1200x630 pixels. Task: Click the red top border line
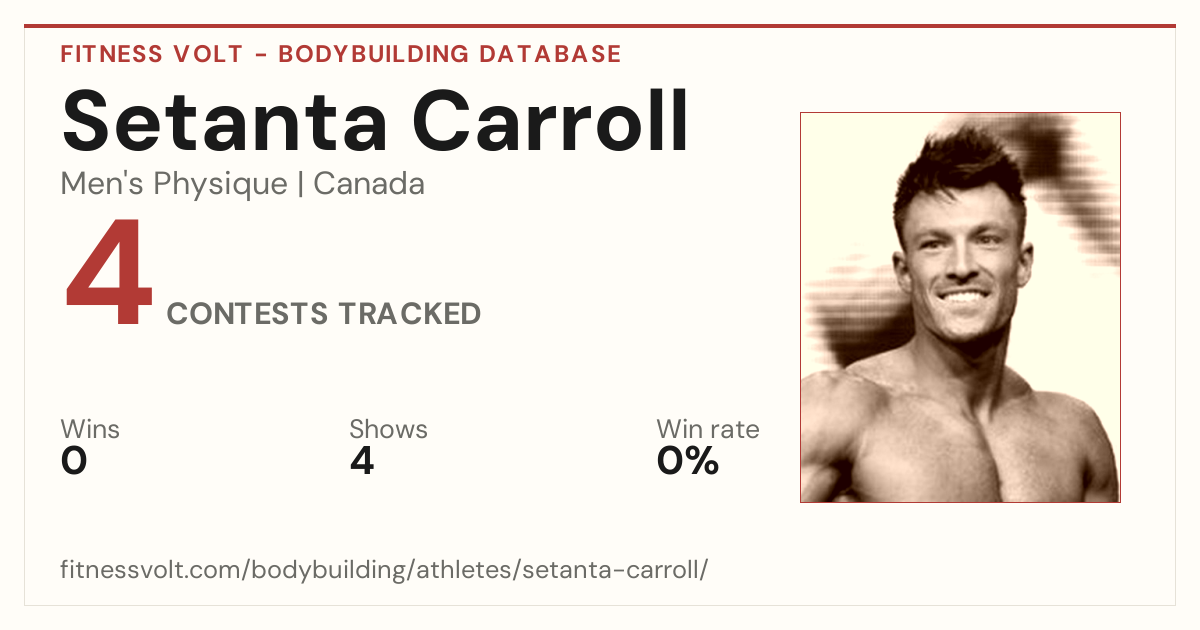point(600,26)
